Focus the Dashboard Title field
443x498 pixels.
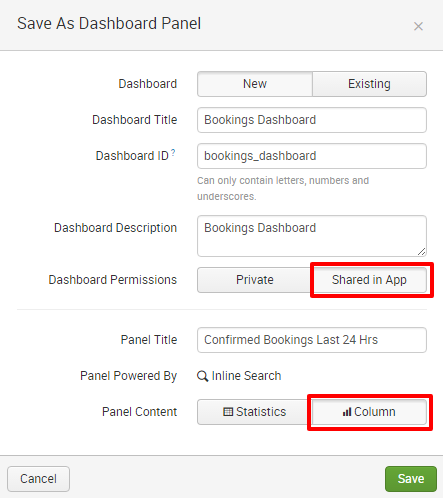pyautogui.click(x=312, y=120)
